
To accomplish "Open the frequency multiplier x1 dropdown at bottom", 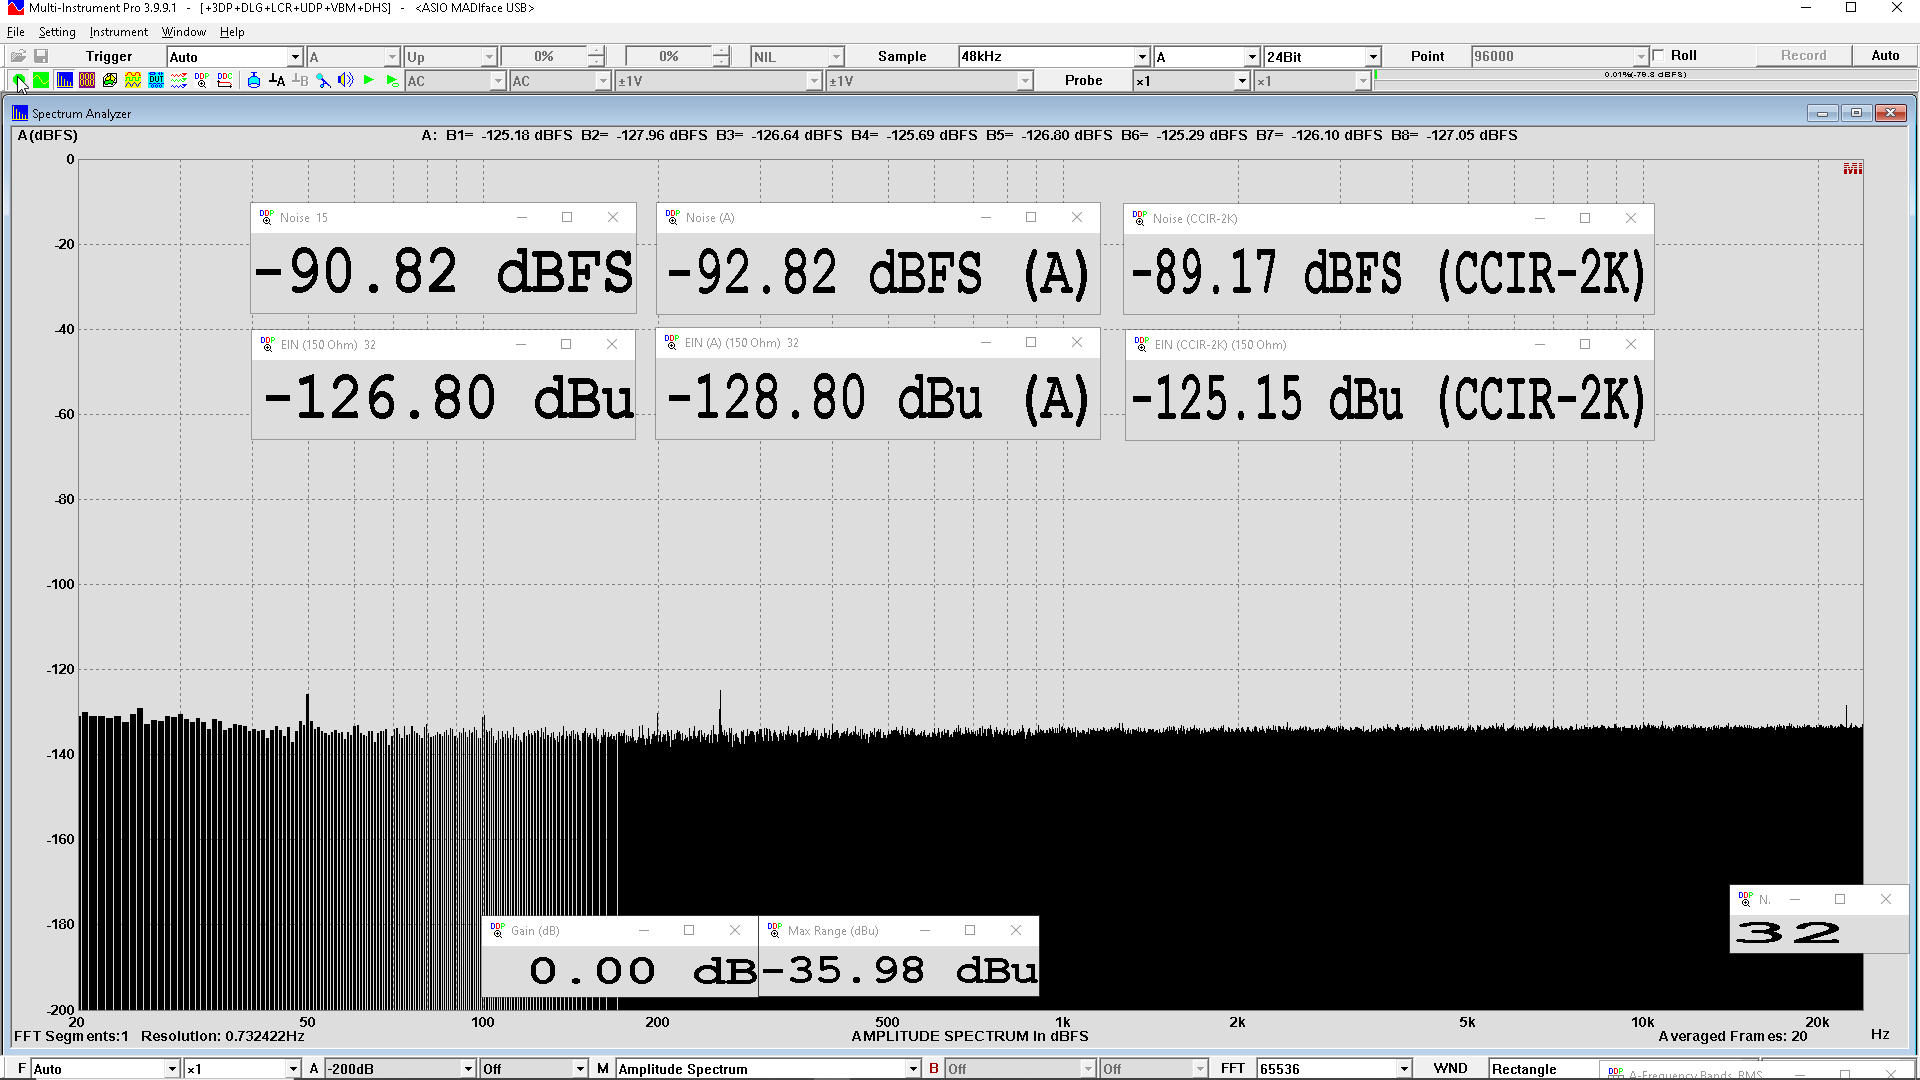I will pos(293,1069).
